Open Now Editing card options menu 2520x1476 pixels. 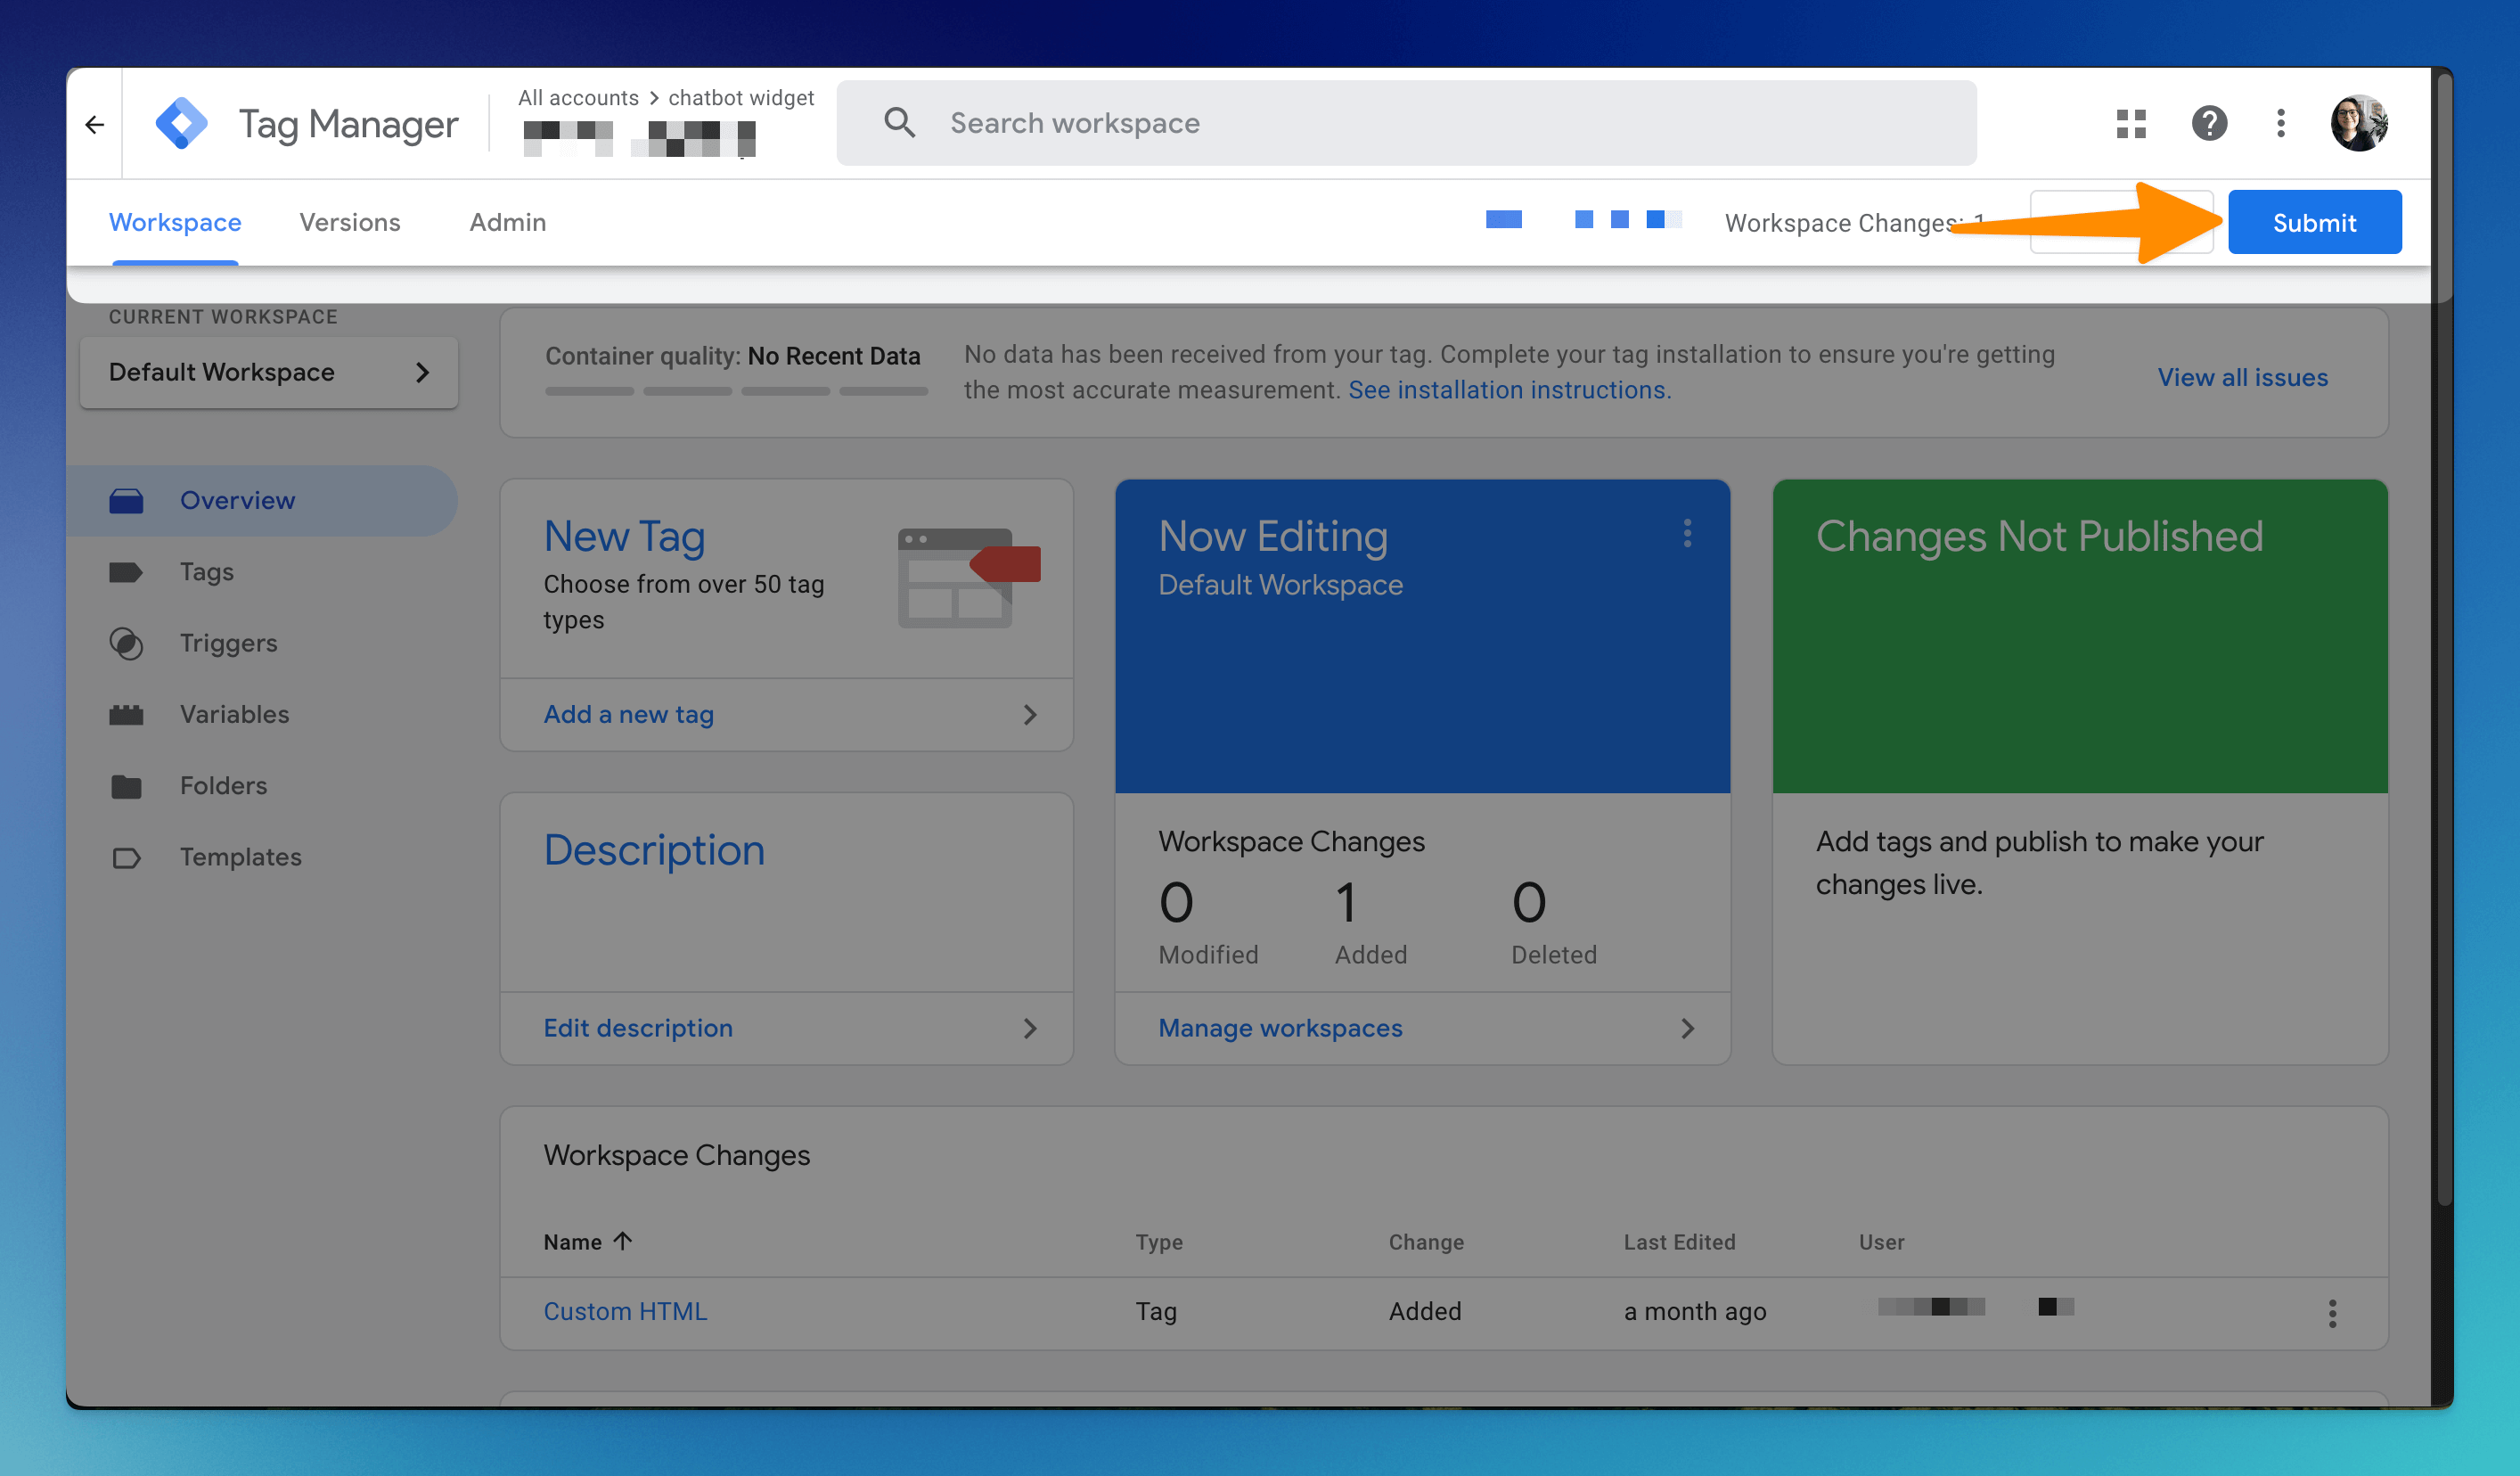(x=1687, y=533)
